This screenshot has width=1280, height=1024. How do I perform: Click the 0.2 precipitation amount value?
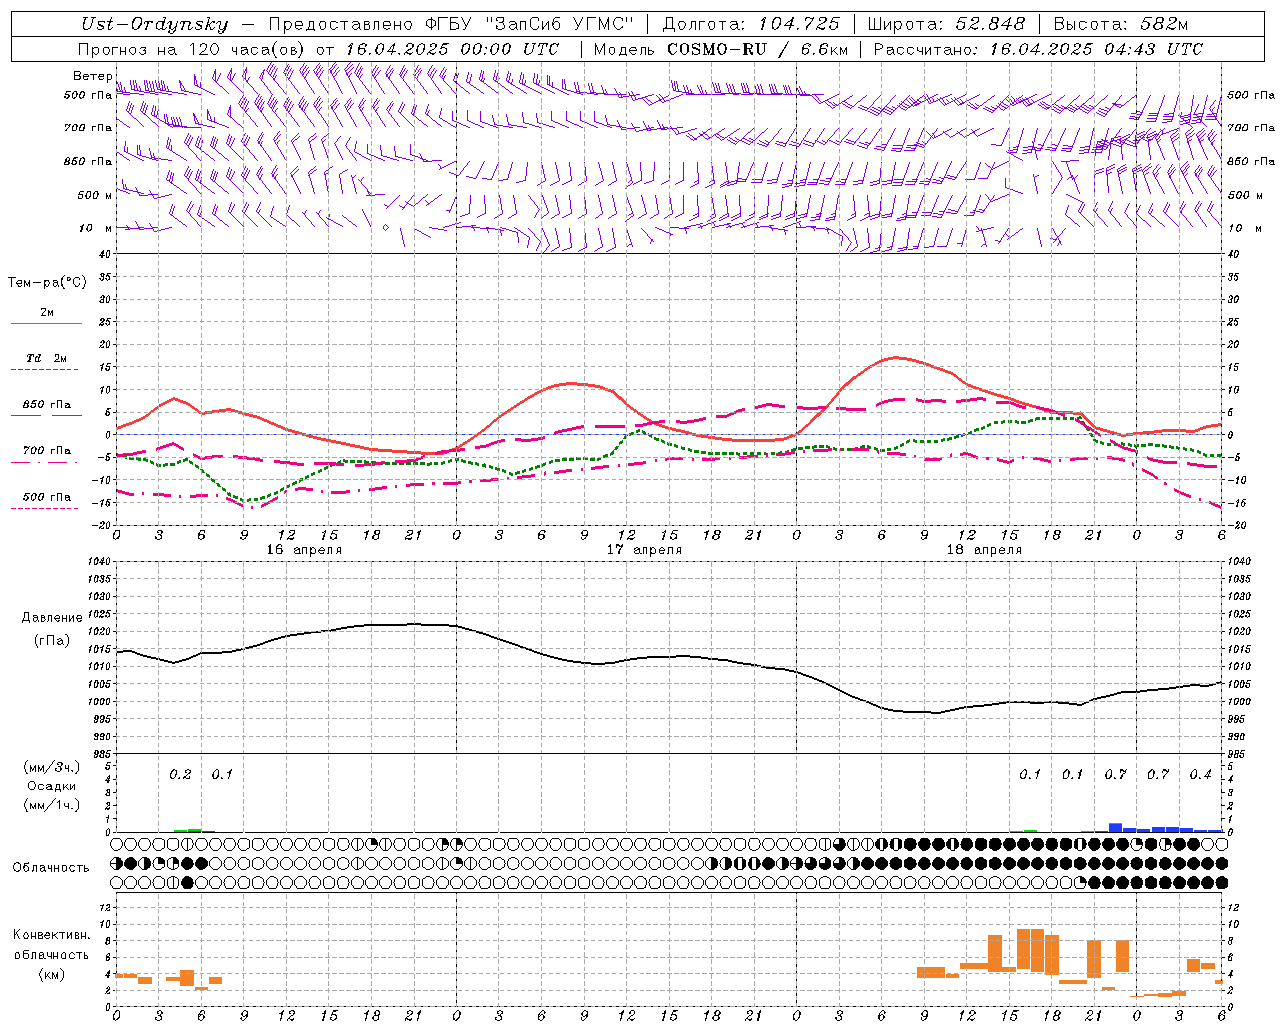(x=180, y=775)
